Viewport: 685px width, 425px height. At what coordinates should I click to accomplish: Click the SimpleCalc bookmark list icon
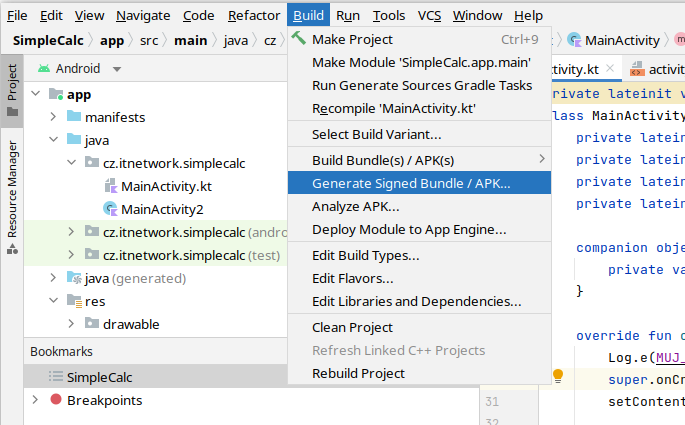tap(56, 376)
